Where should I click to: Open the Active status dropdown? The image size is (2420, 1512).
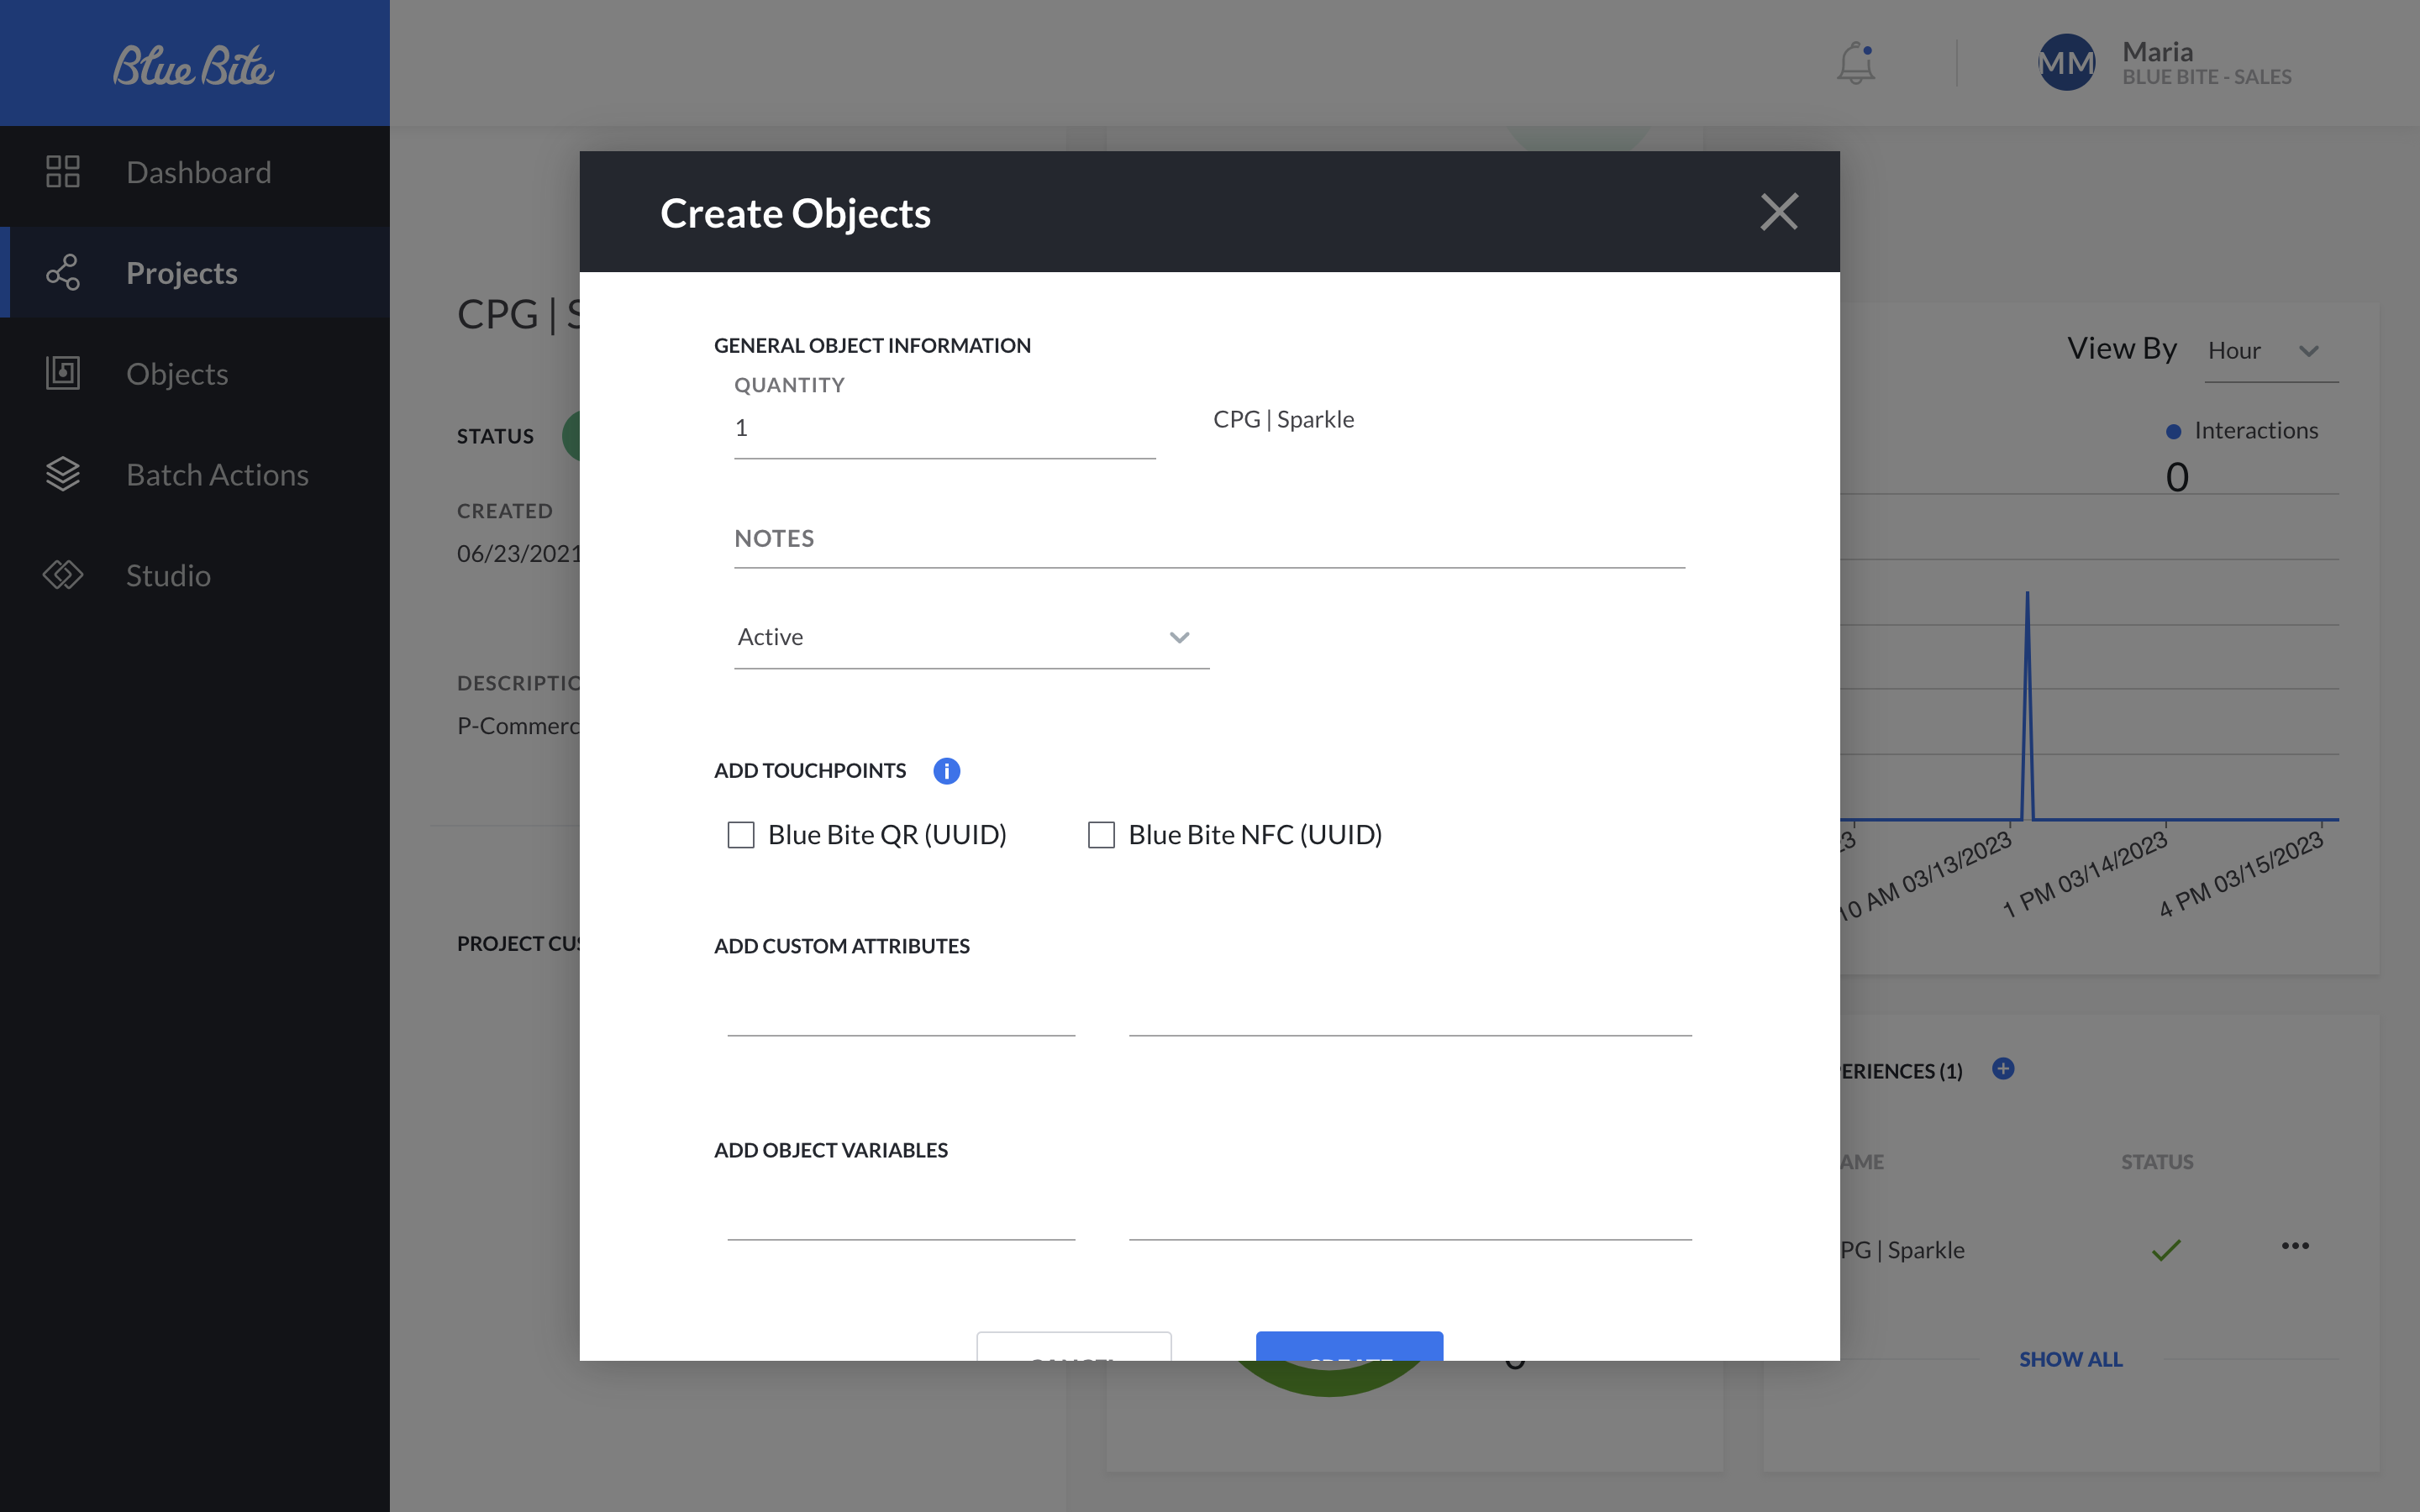[972, 638]
